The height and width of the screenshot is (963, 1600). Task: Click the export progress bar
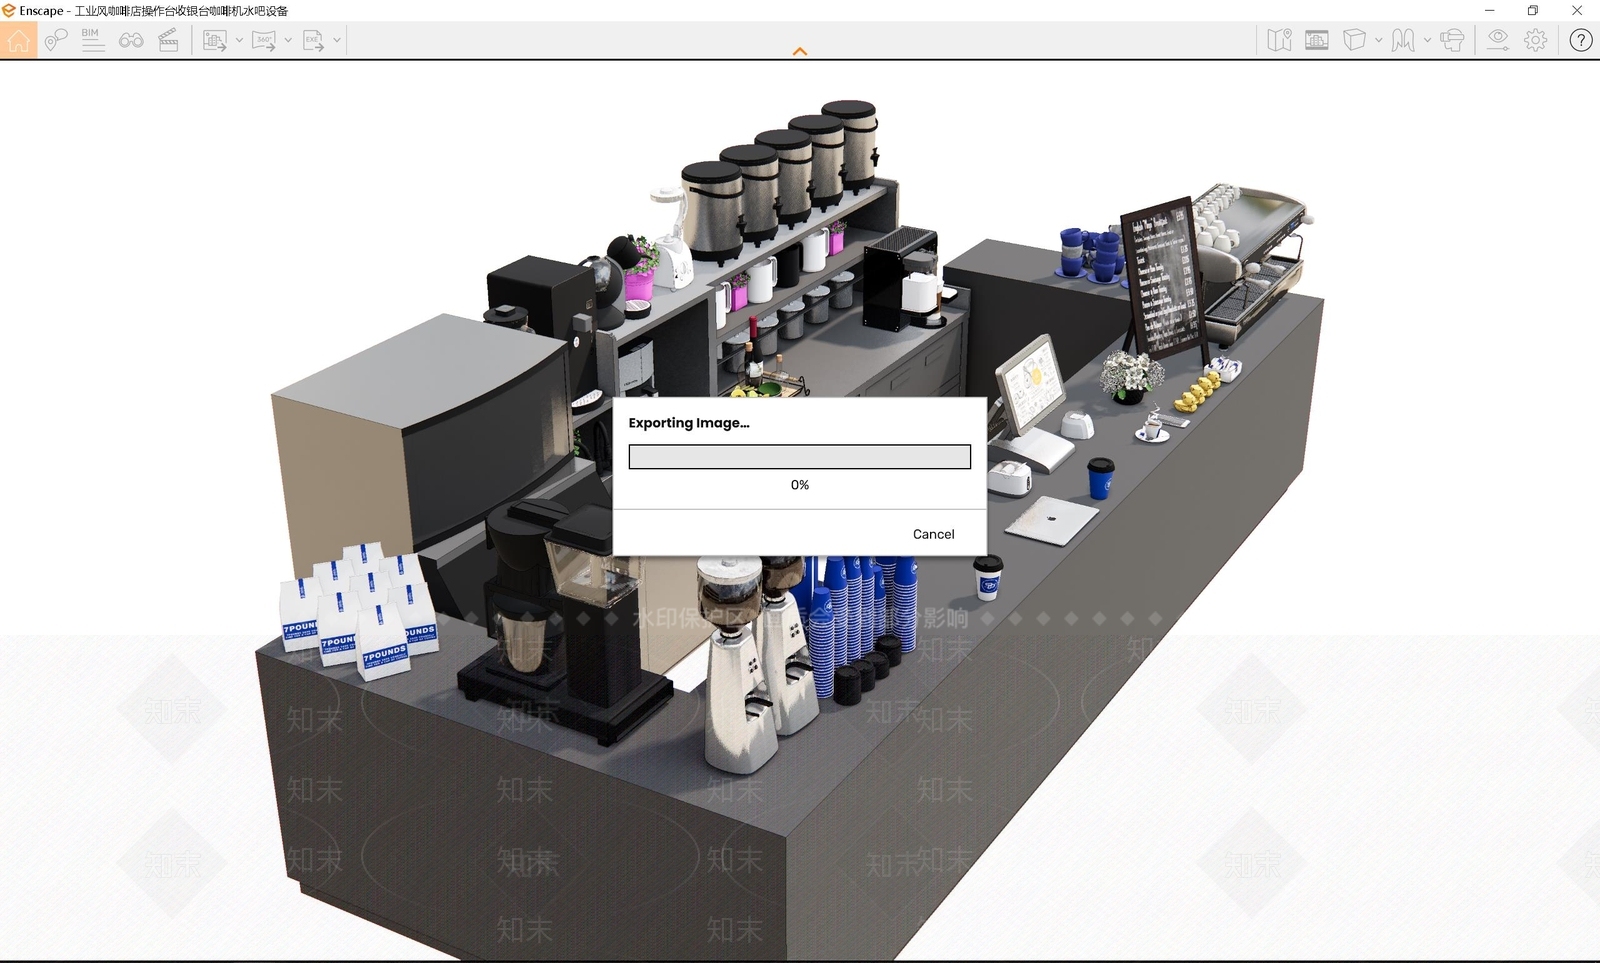(x=800, y=457)
